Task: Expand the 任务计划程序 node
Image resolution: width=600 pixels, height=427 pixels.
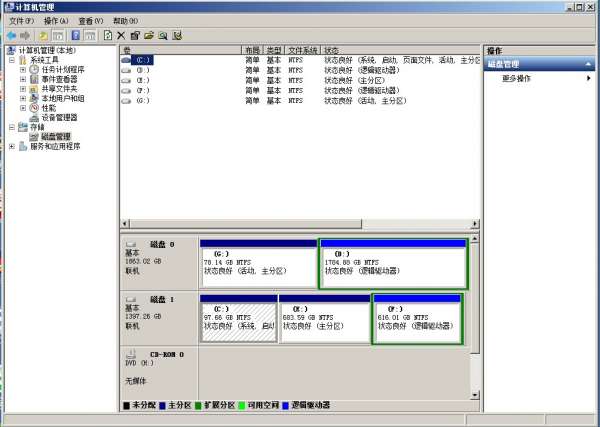Action: pyautogui.click(x=23, y=70)
